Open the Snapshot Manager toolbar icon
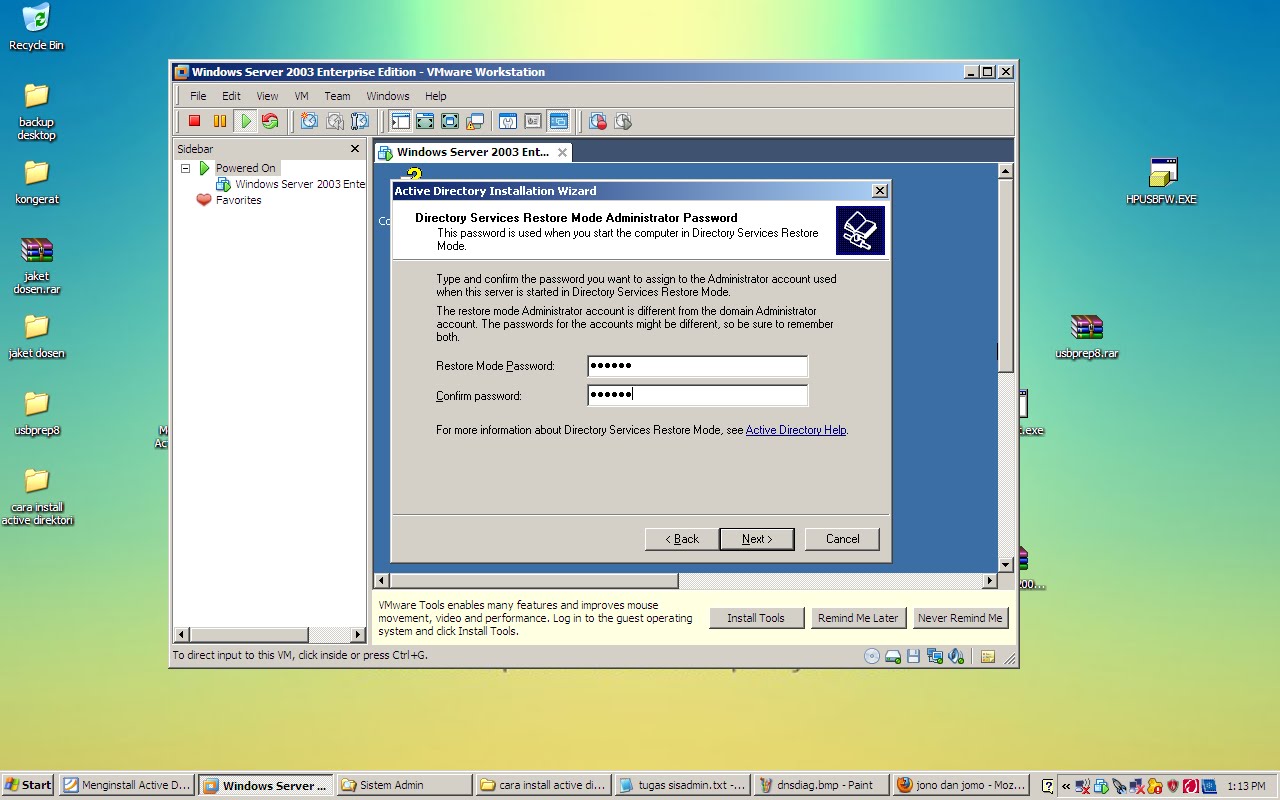This screenshot has height=800, width=1280. 360,121
